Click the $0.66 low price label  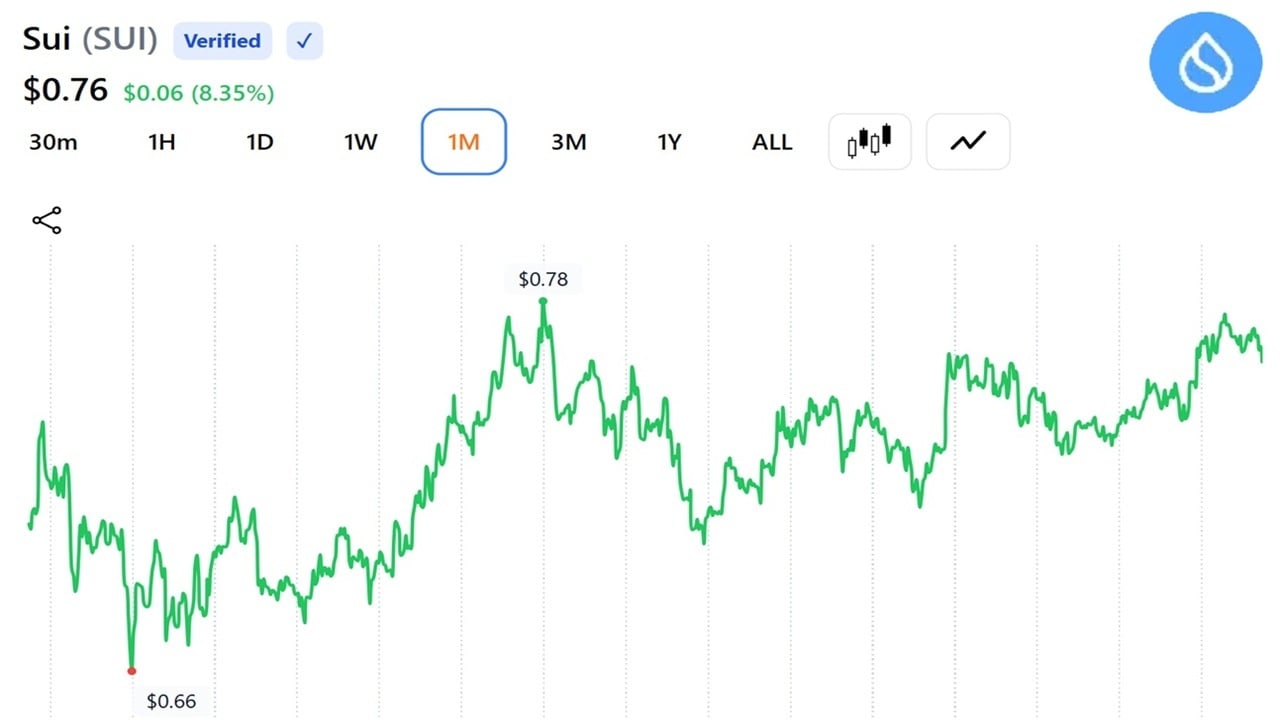pos(172,701)
